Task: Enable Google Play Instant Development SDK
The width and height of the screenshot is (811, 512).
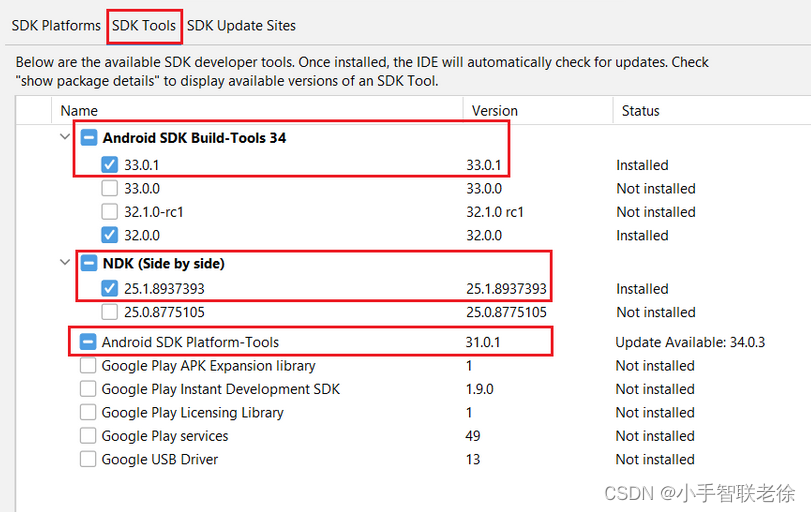Action: [88, 389]
